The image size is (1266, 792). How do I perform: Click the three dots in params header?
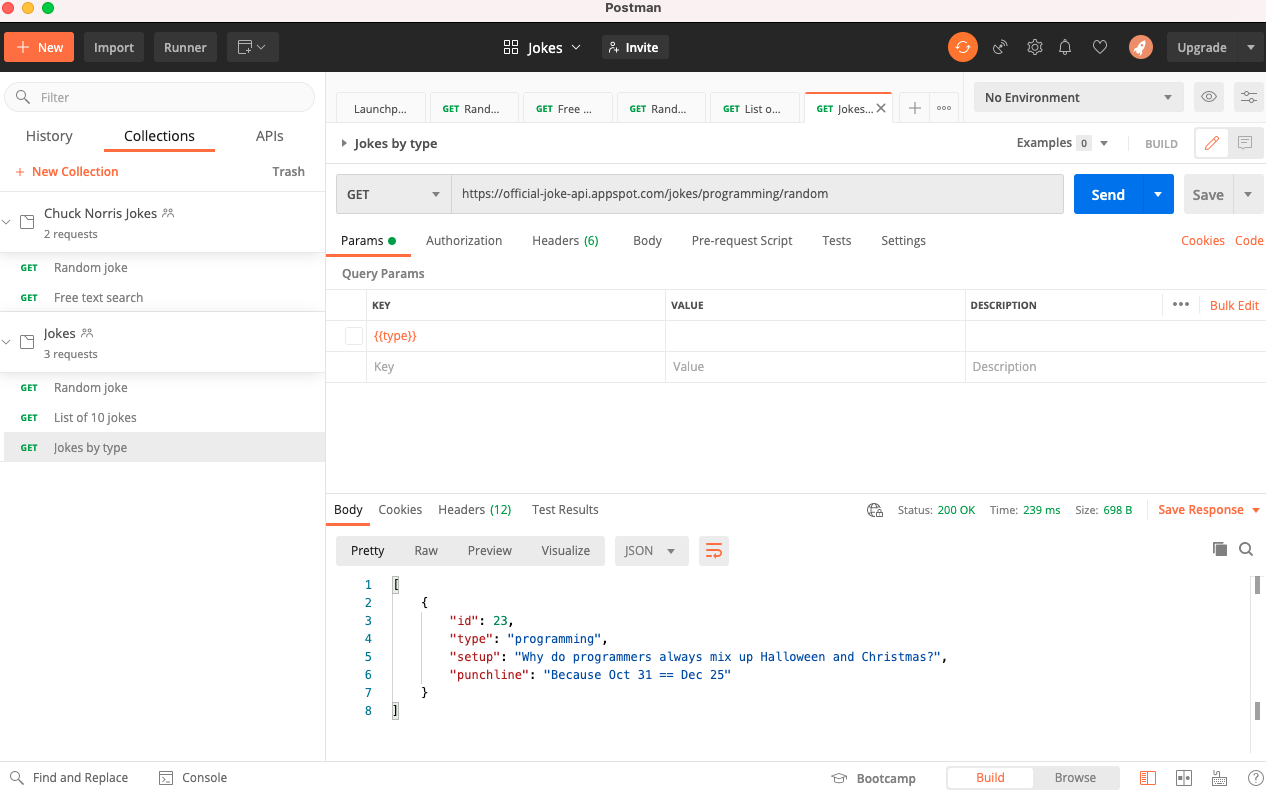pos(1181,305)
